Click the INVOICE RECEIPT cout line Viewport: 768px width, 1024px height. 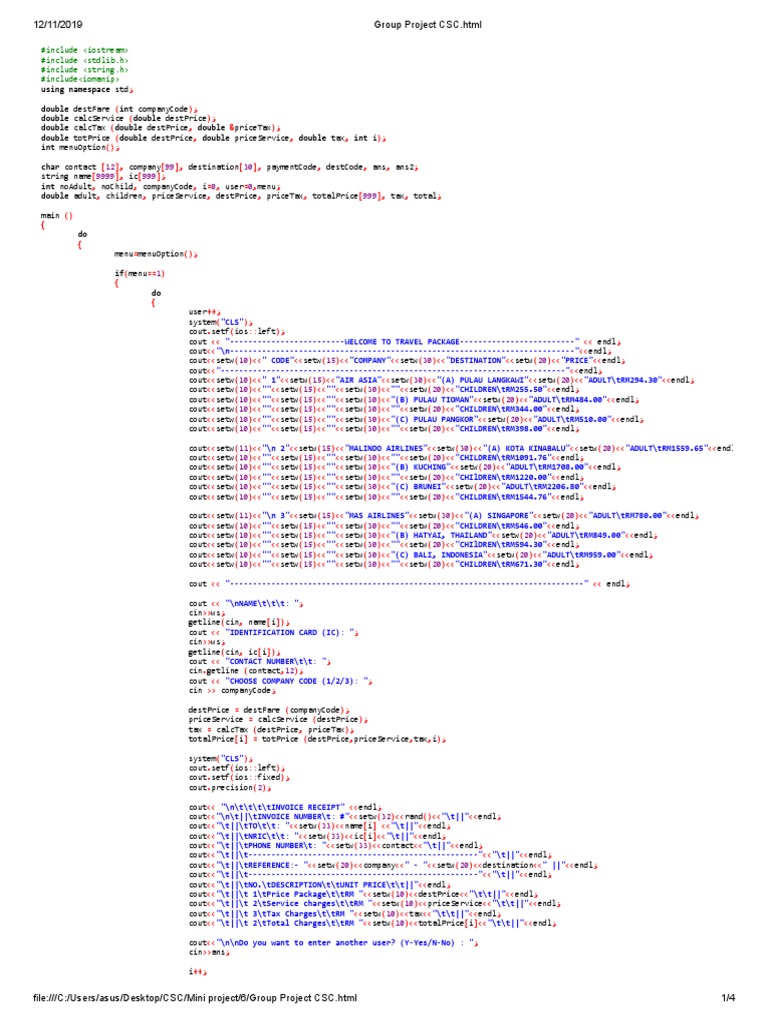[x=285, y=808]
